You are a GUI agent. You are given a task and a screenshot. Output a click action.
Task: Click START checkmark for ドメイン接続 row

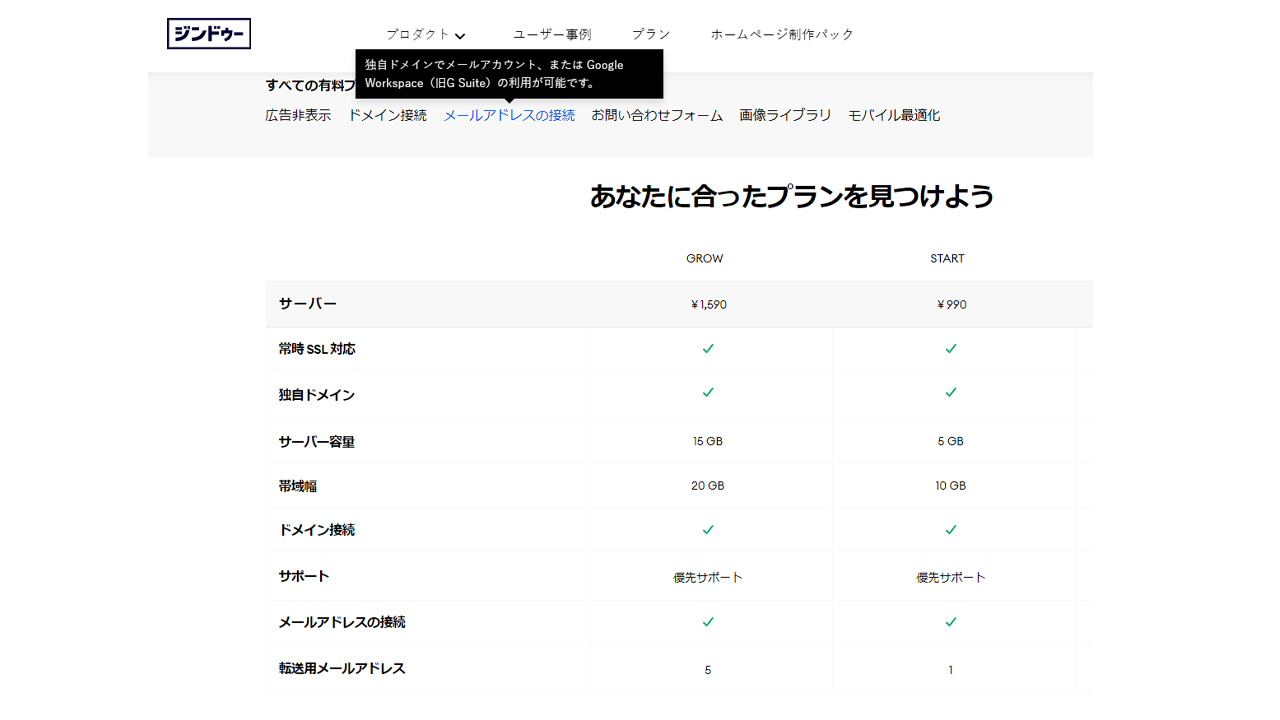[x=951, y=529]
